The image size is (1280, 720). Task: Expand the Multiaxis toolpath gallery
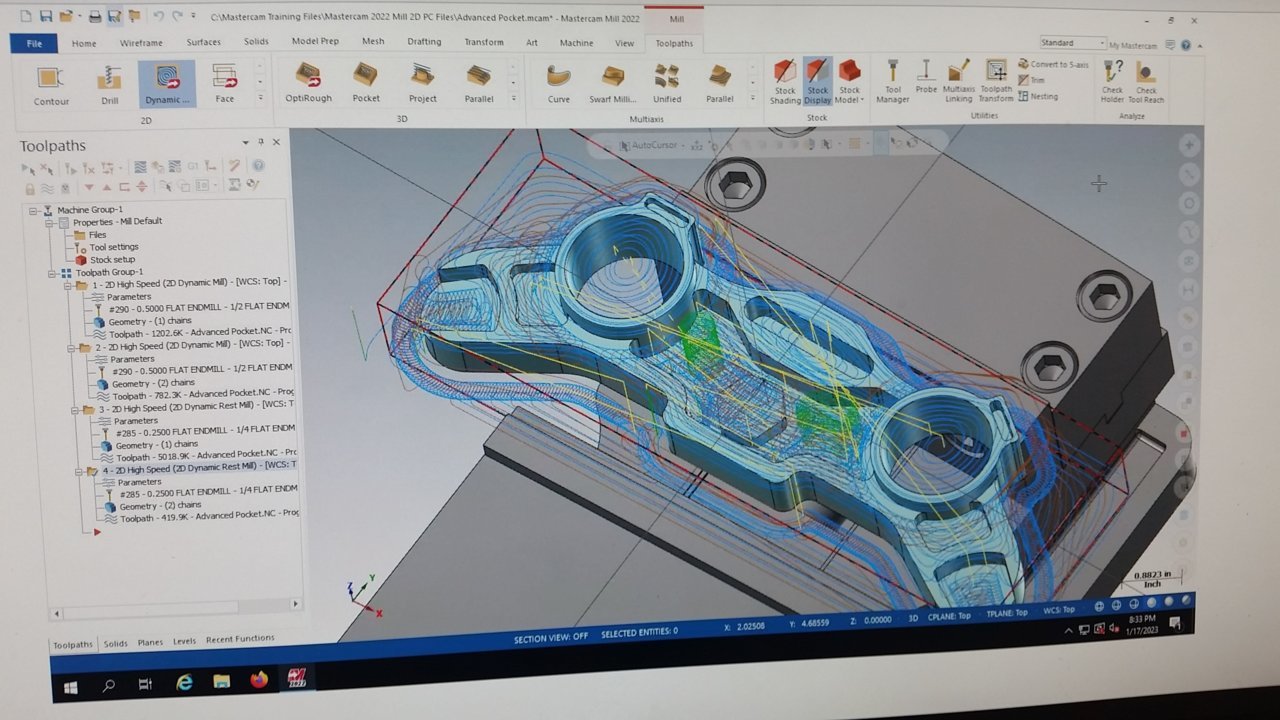(x=754, y=98)
